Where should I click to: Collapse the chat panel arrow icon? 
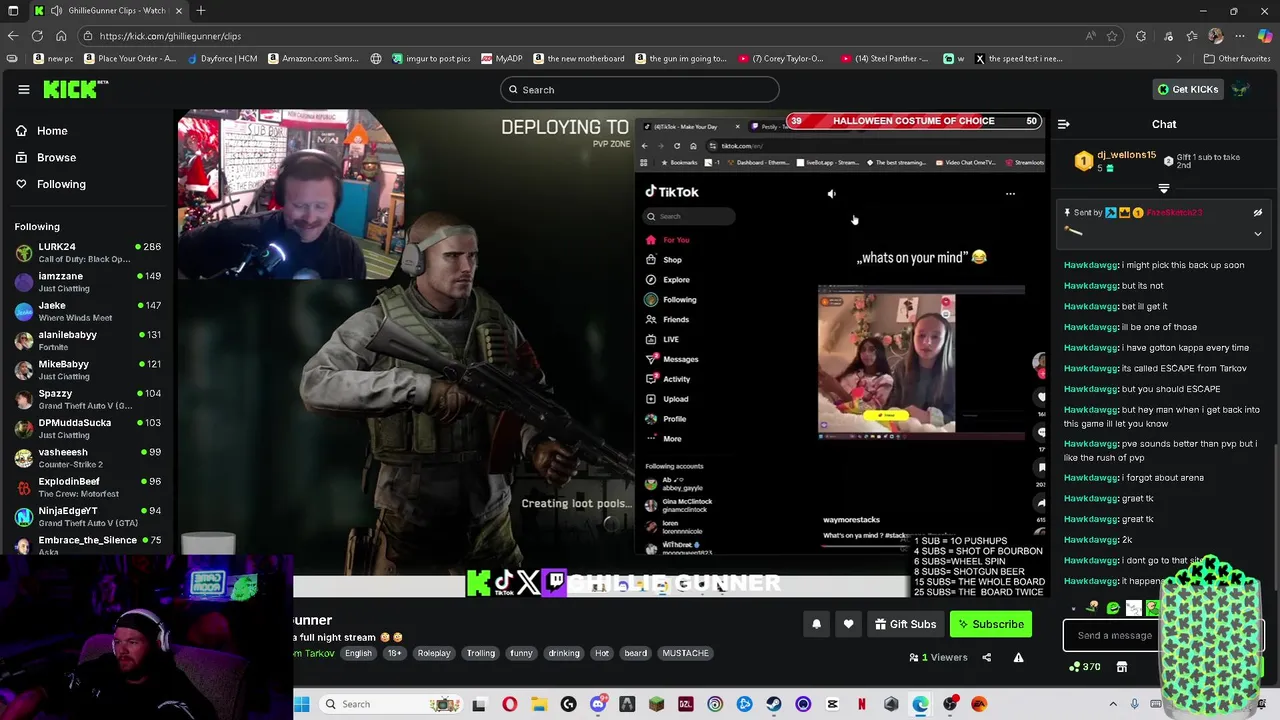coord(1064,124)
